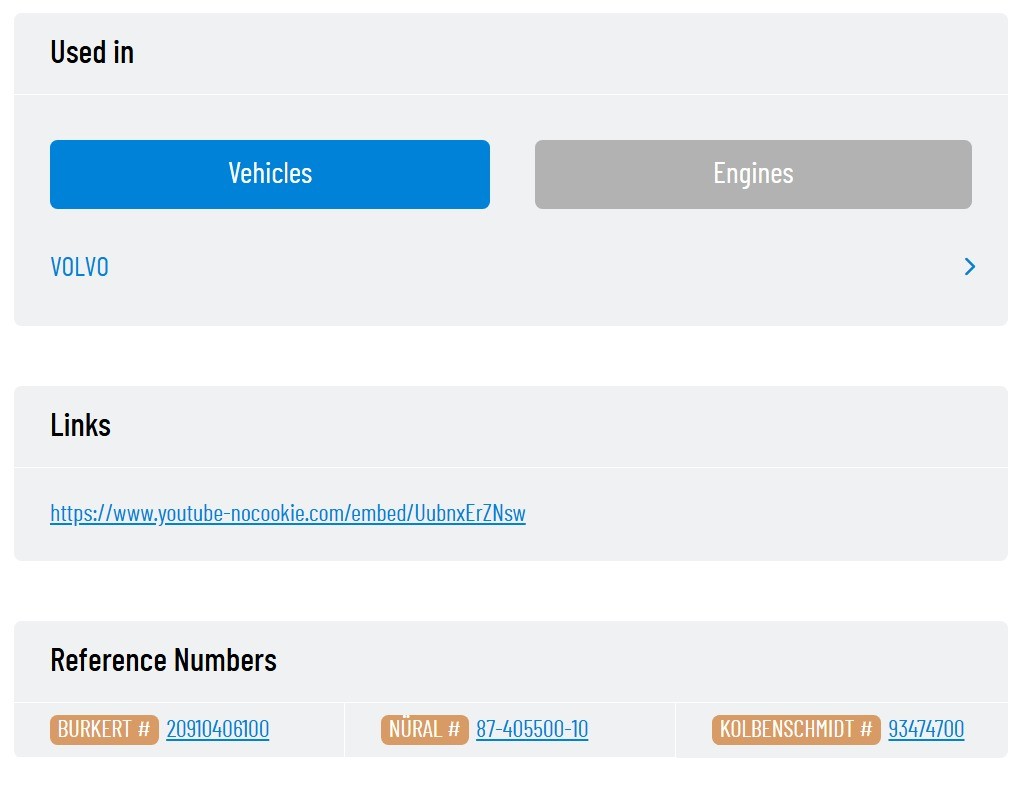Screen dimensions: 1020x787
Task: Click the "Links" section heading
Action: 80,425
